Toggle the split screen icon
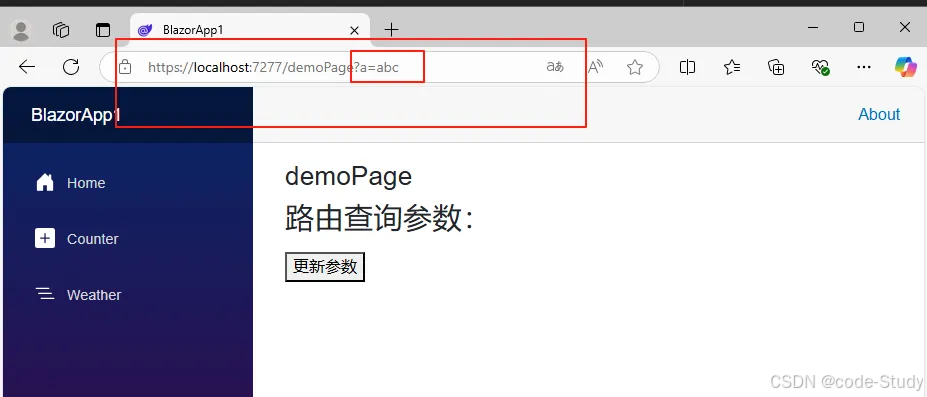The width and height of the screenshot is (927, 397). pyautogui.click(x=687, y=67)
